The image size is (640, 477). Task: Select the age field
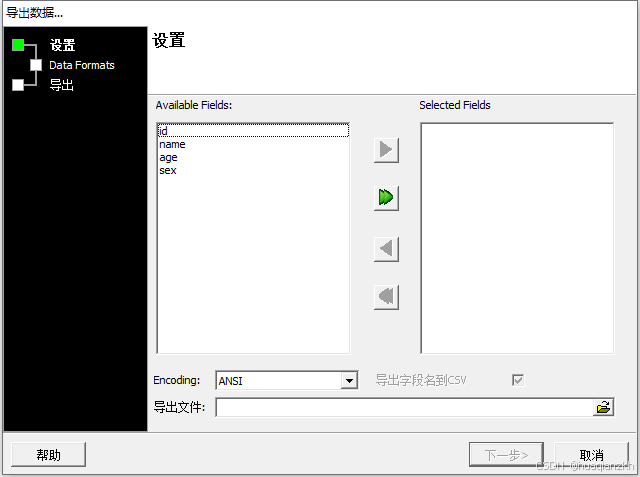(x=253, y=157)
